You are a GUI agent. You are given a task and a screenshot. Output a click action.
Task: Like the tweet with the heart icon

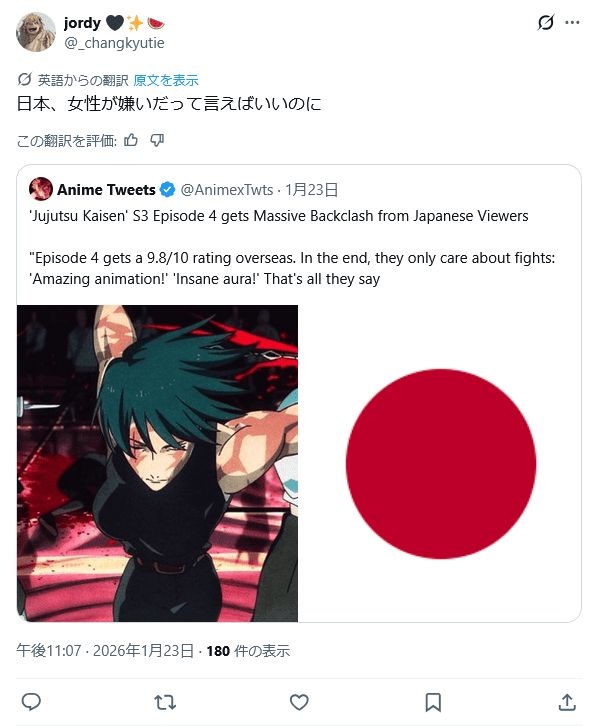click(299, 702)
